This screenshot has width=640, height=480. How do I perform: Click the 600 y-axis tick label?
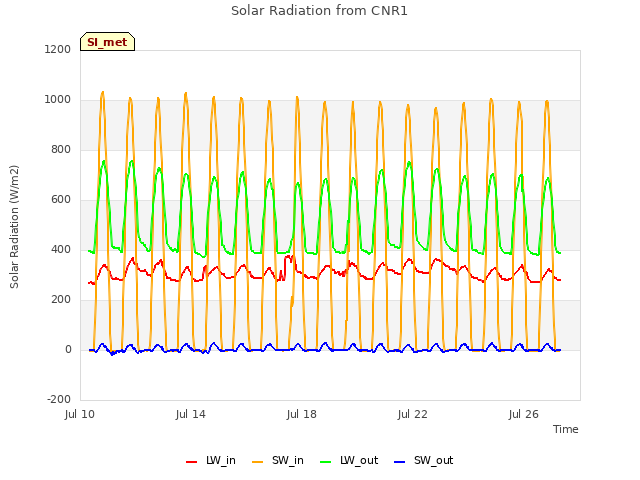tap(61, 200)
